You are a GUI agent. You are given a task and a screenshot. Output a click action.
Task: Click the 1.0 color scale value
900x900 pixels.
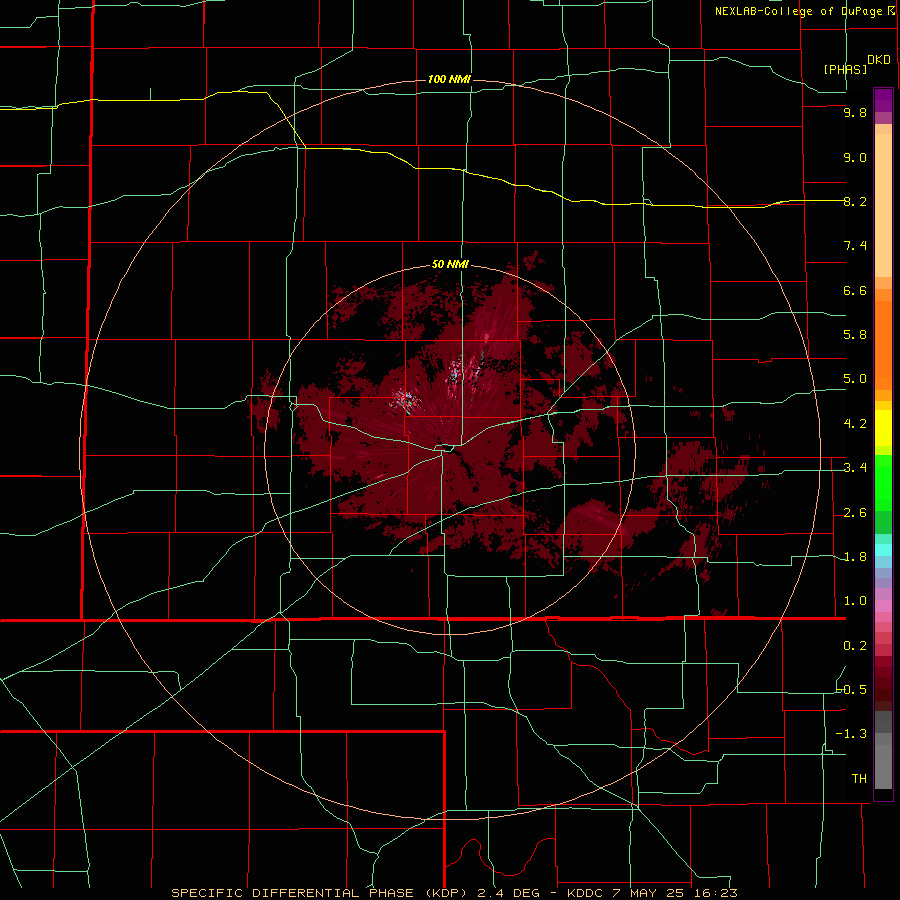[x=855, y=601]
